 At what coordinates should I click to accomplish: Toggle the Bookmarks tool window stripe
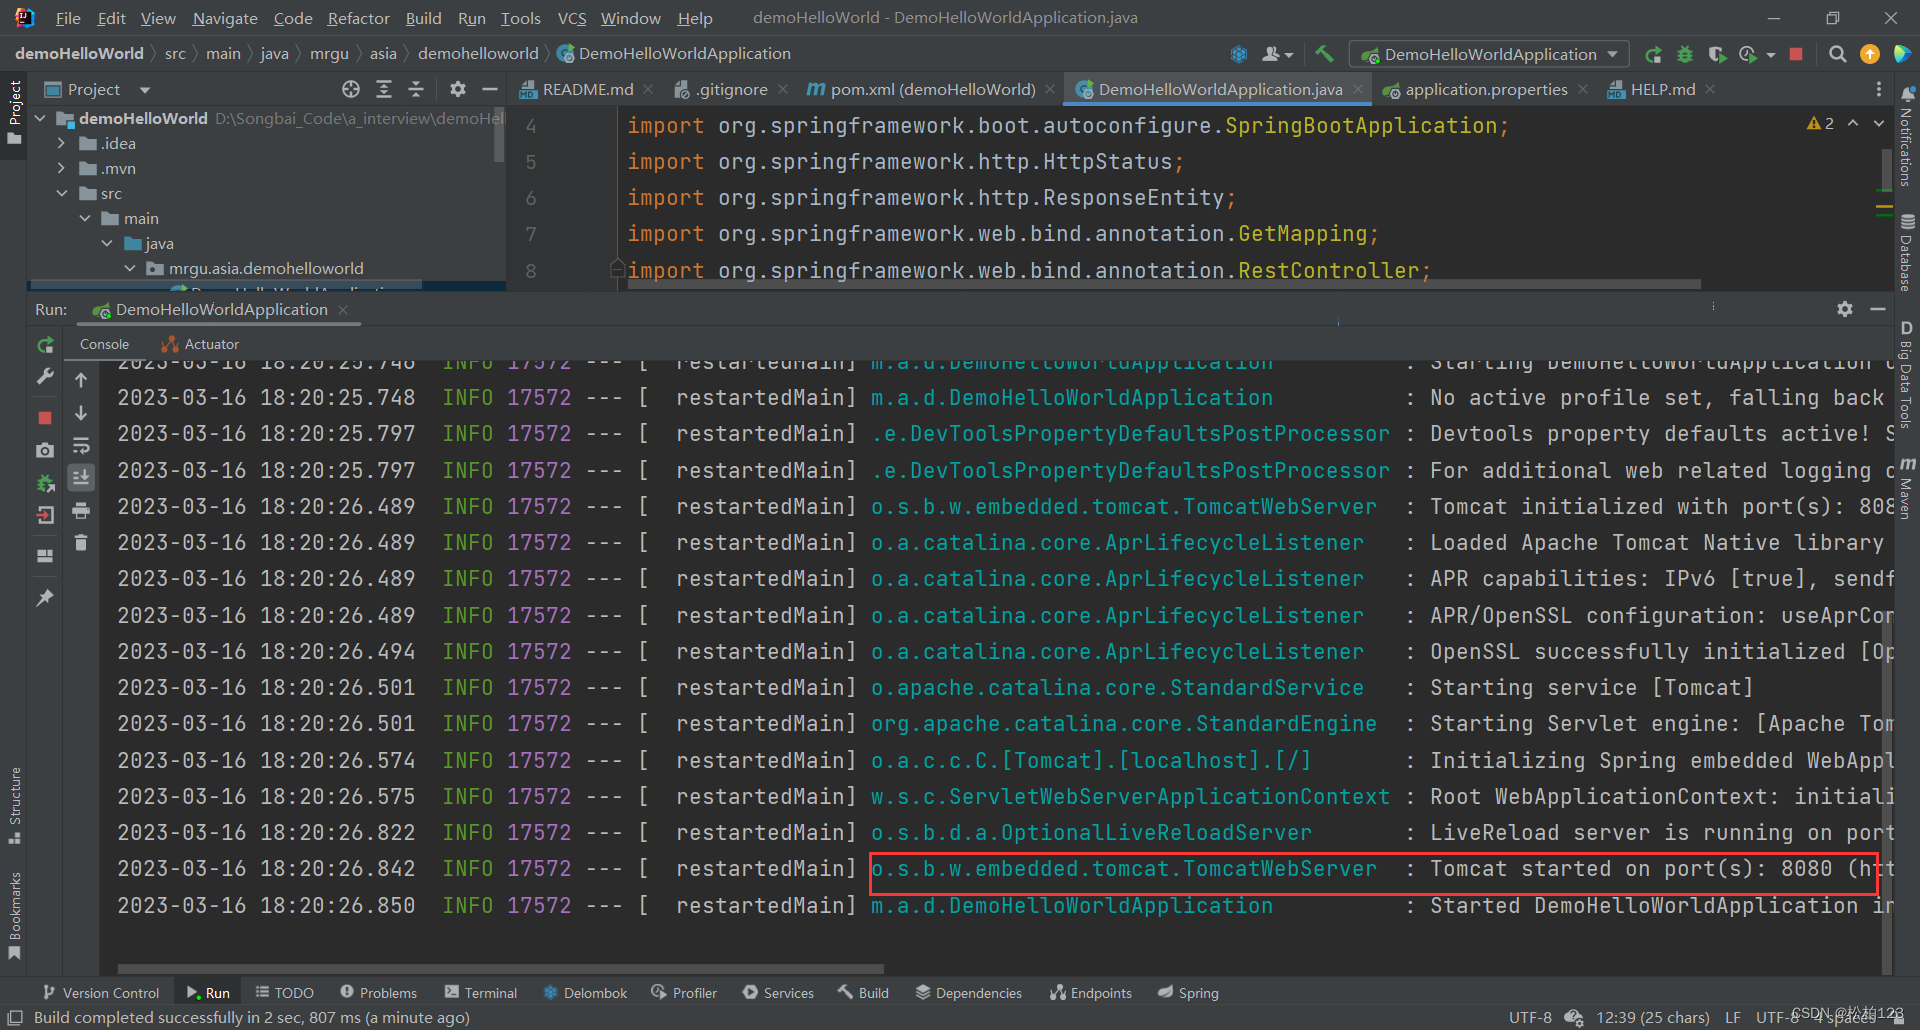(x=14, y=916)
